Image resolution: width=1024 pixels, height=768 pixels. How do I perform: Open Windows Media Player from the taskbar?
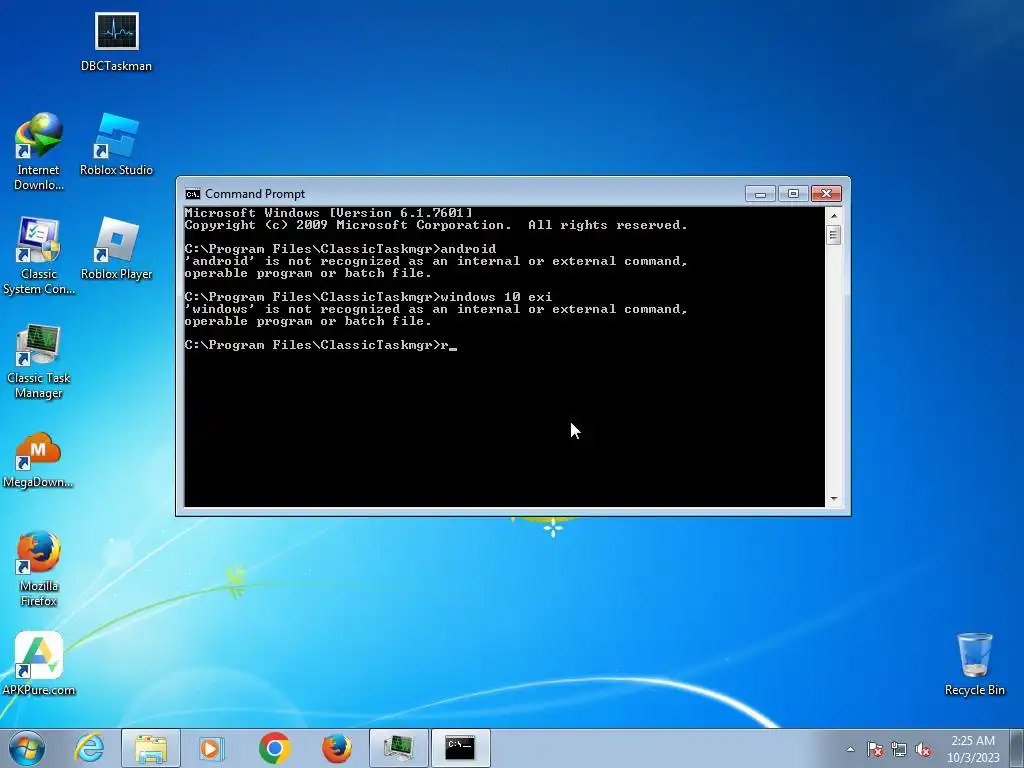[x=211, y=748]
